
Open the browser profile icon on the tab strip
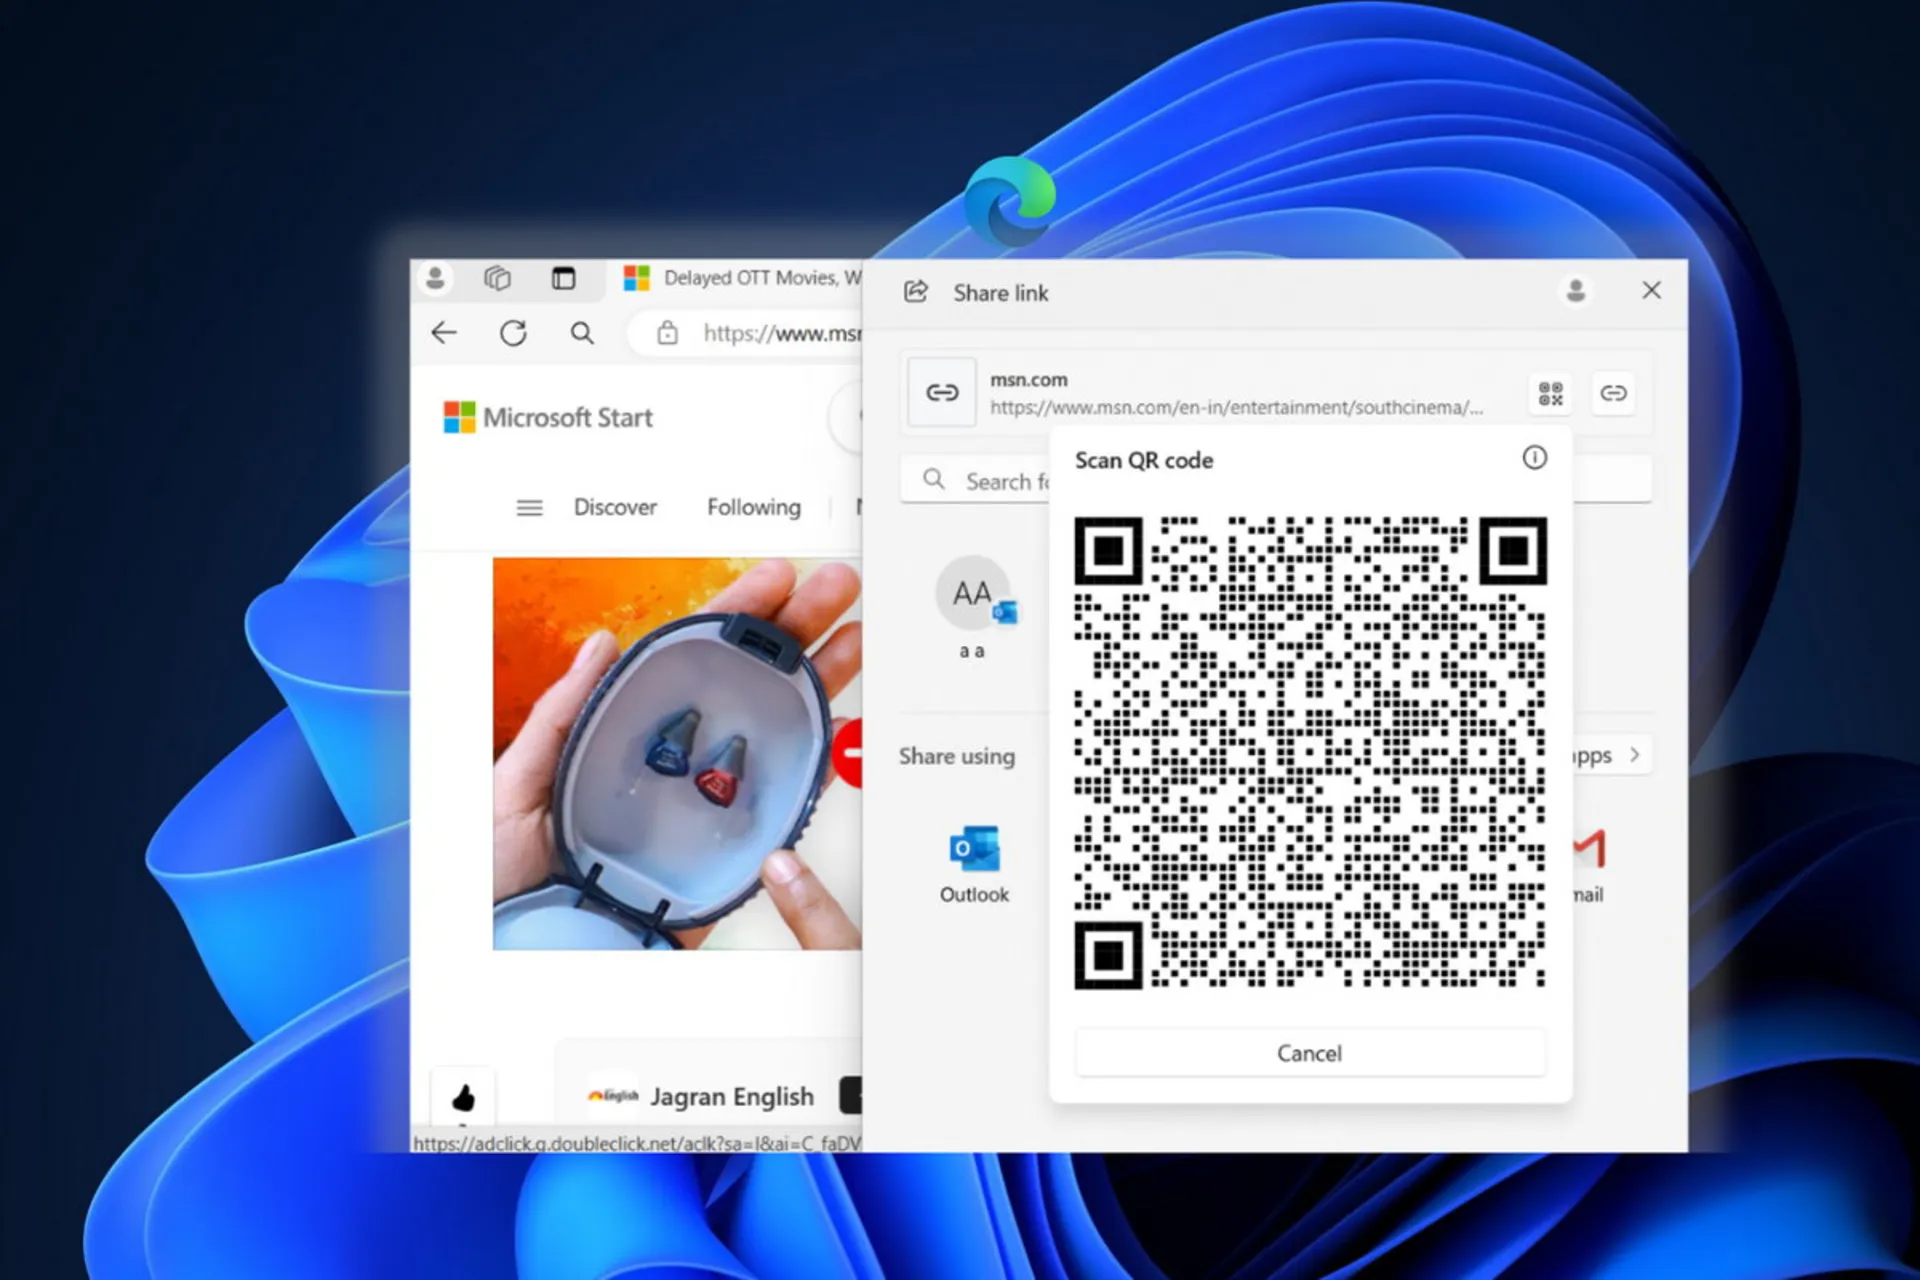click(435, 278)
